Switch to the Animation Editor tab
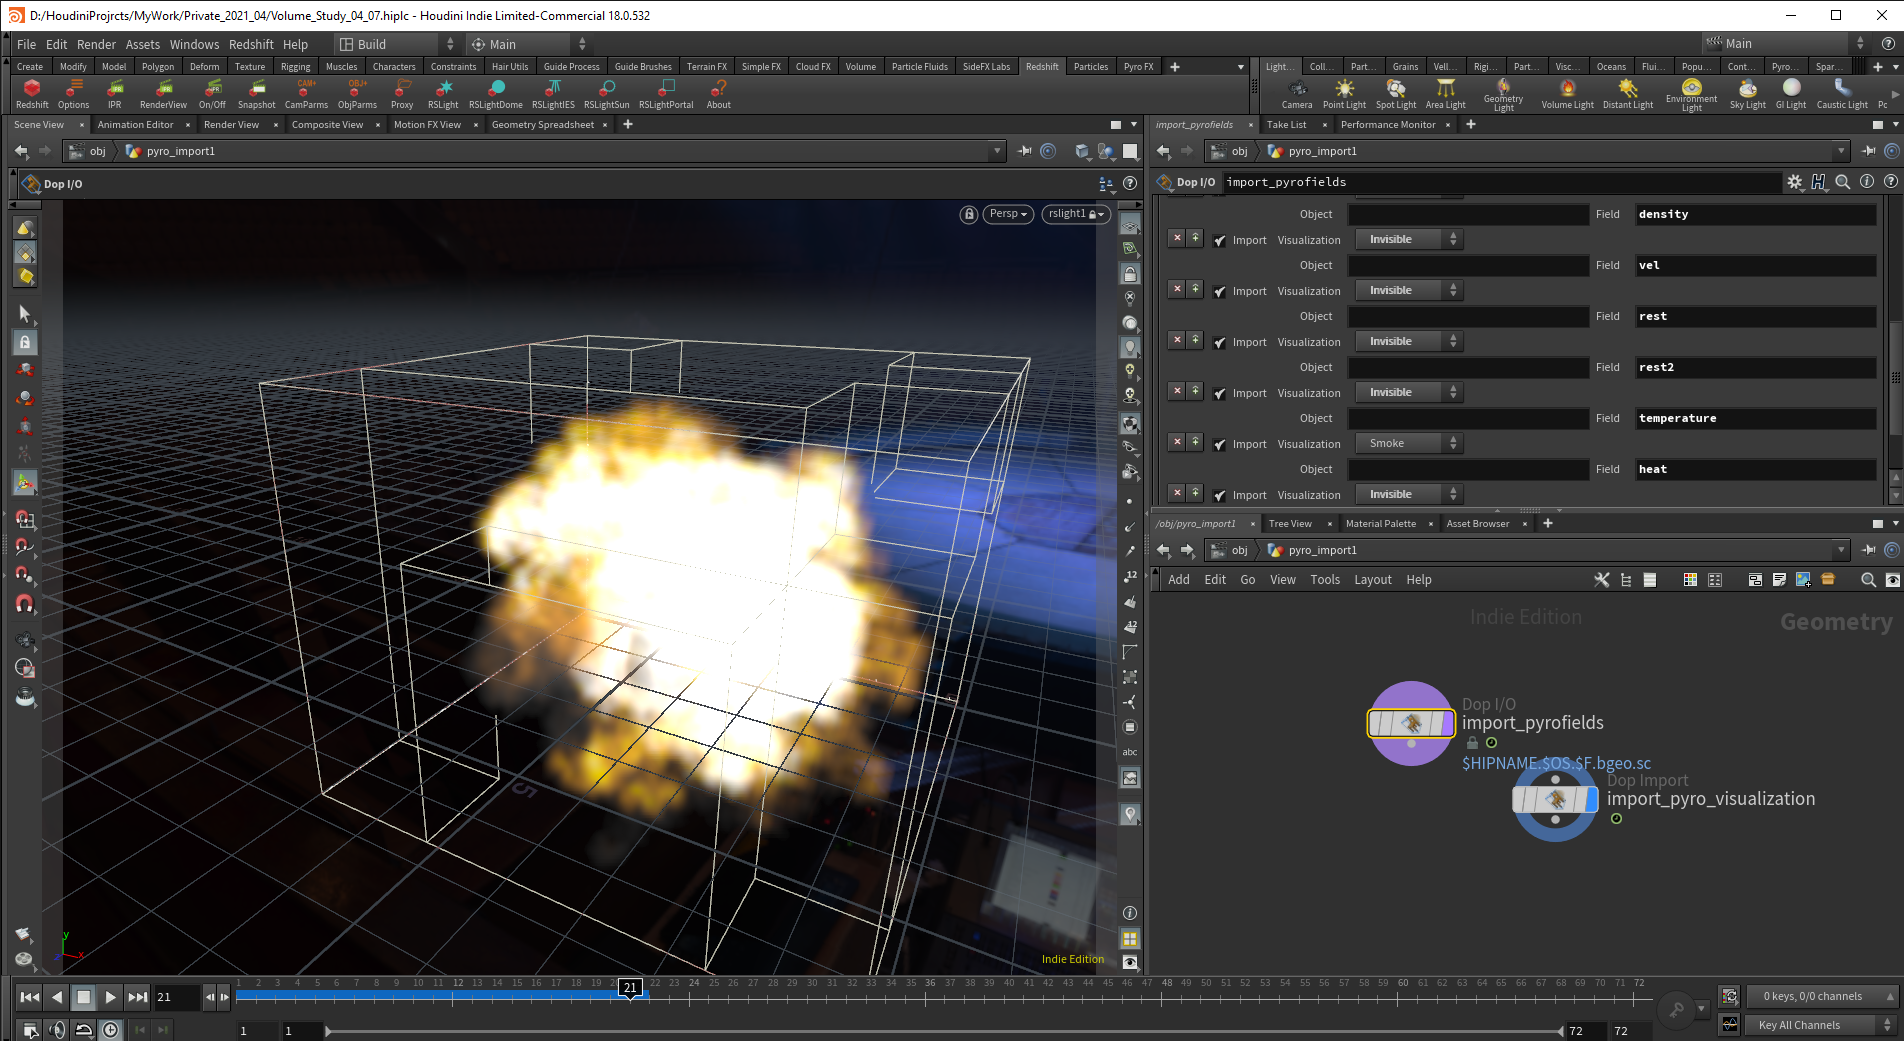This screenshot has height=1041, width=1904. point(136,124)
